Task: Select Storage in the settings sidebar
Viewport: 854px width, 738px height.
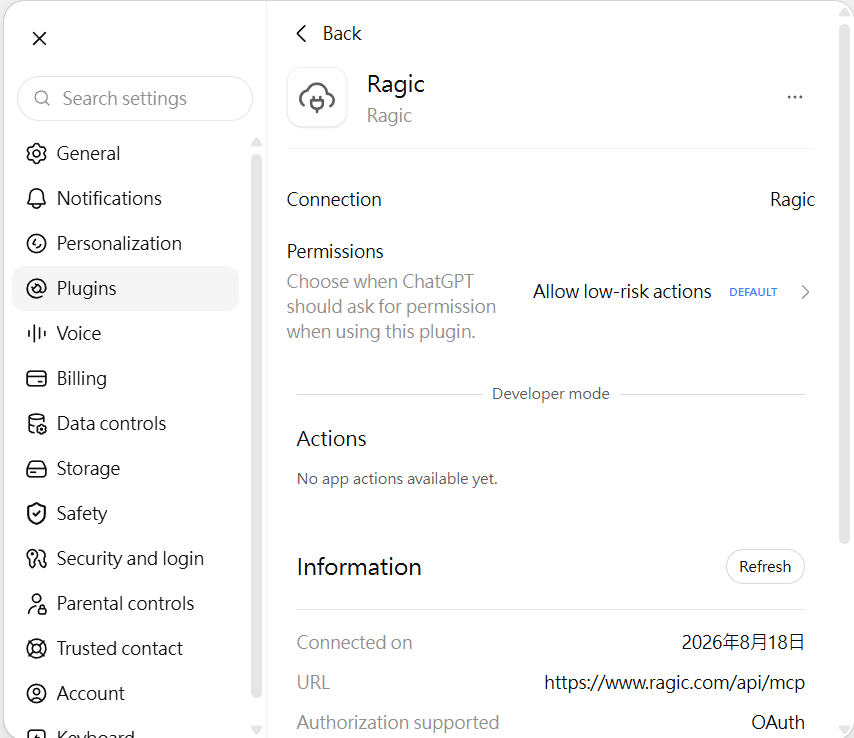Action: (x=125, y=468)
